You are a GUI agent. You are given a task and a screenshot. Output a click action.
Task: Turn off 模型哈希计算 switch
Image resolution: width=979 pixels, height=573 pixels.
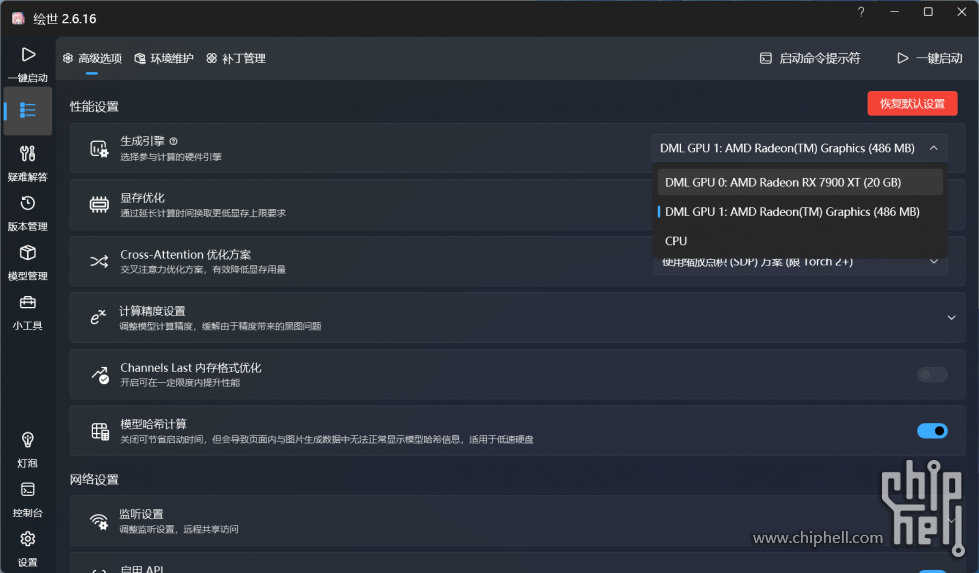(932, 431)
